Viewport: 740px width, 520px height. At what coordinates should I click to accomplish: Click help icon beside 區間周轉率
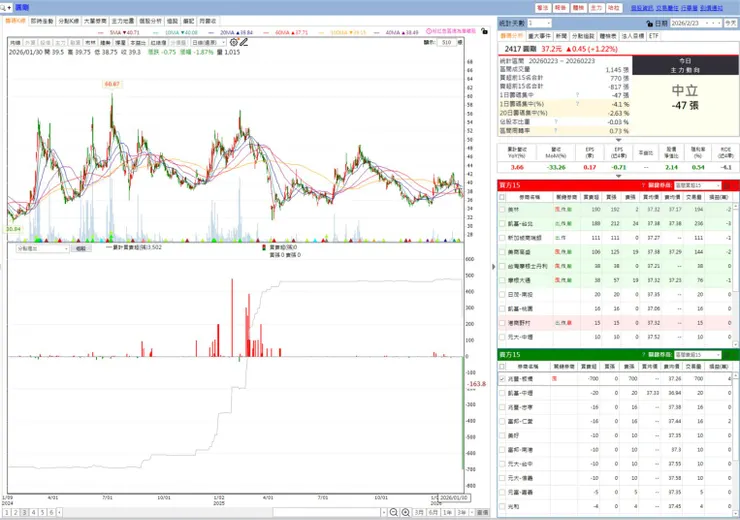click(555, 130)
